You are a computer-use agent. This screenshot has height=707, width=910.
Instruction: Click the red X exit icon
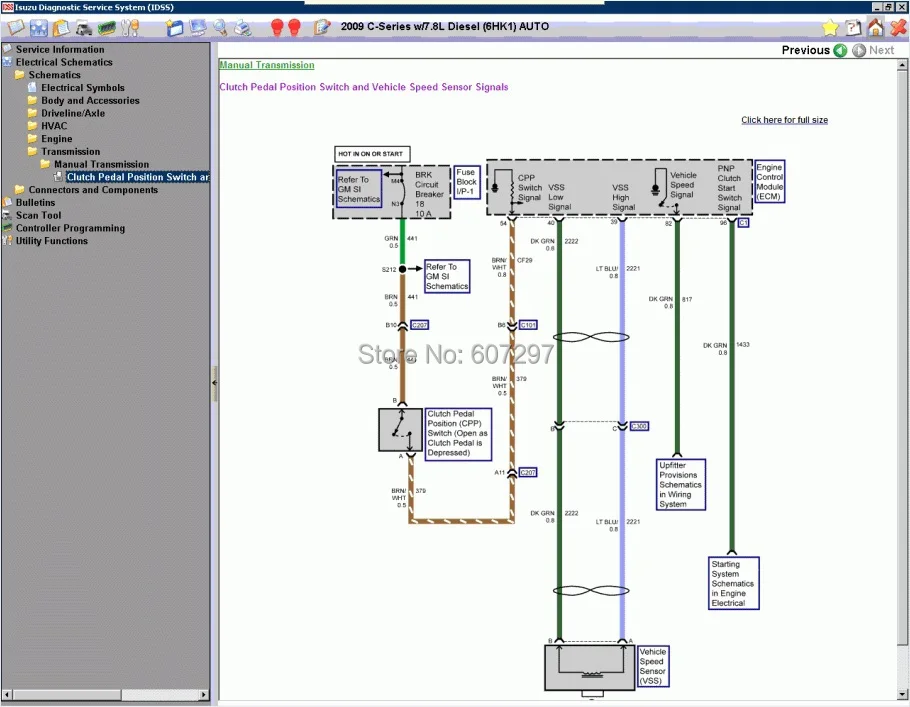(898, 27)
